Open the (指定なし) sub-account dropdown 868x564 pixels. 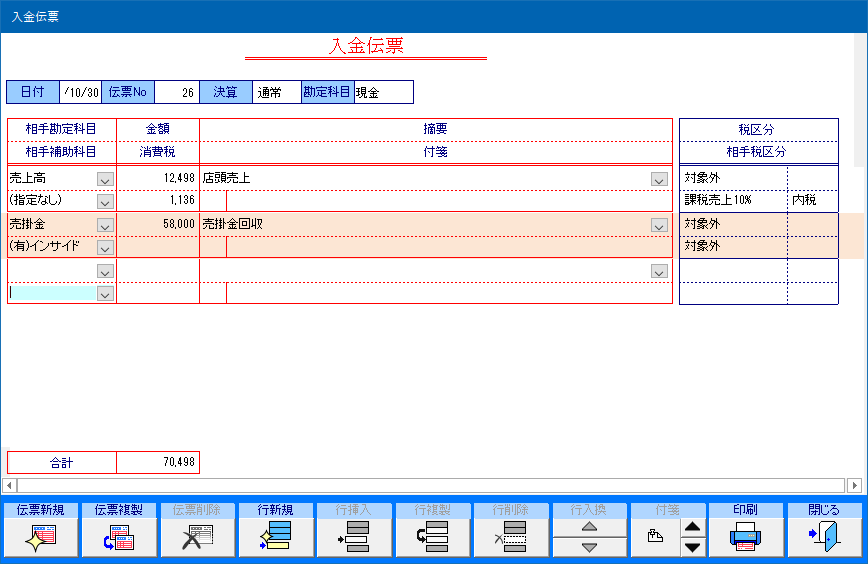coord(105,201)
